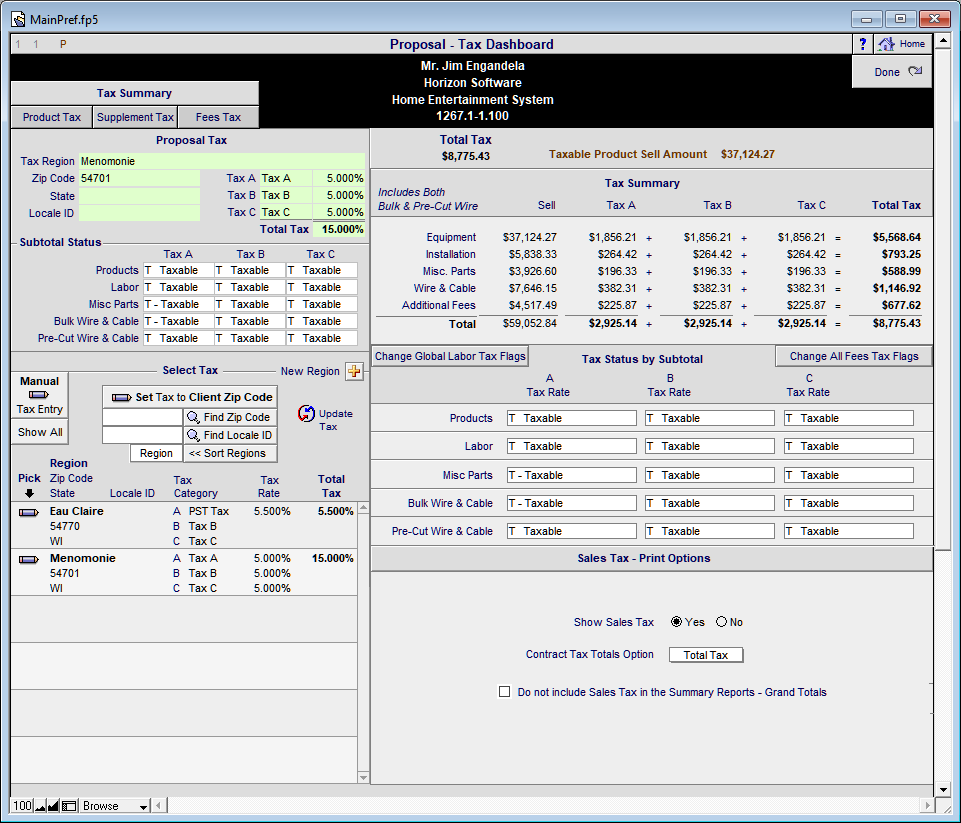Image resolution: width=961 pixels, height=823 pixels.
Task: Click region list scrollbar down arrow
Action: pyautogui.click(x=363, y=778)
